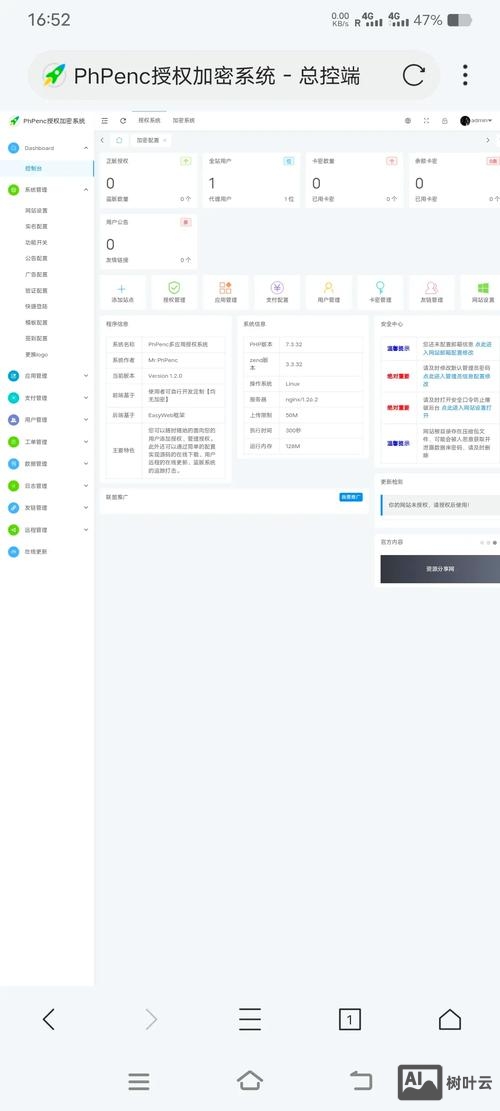The height and width of the screenshot is (1111, 500).
Task: Go back with browser back arrow
Action: 48,1019
